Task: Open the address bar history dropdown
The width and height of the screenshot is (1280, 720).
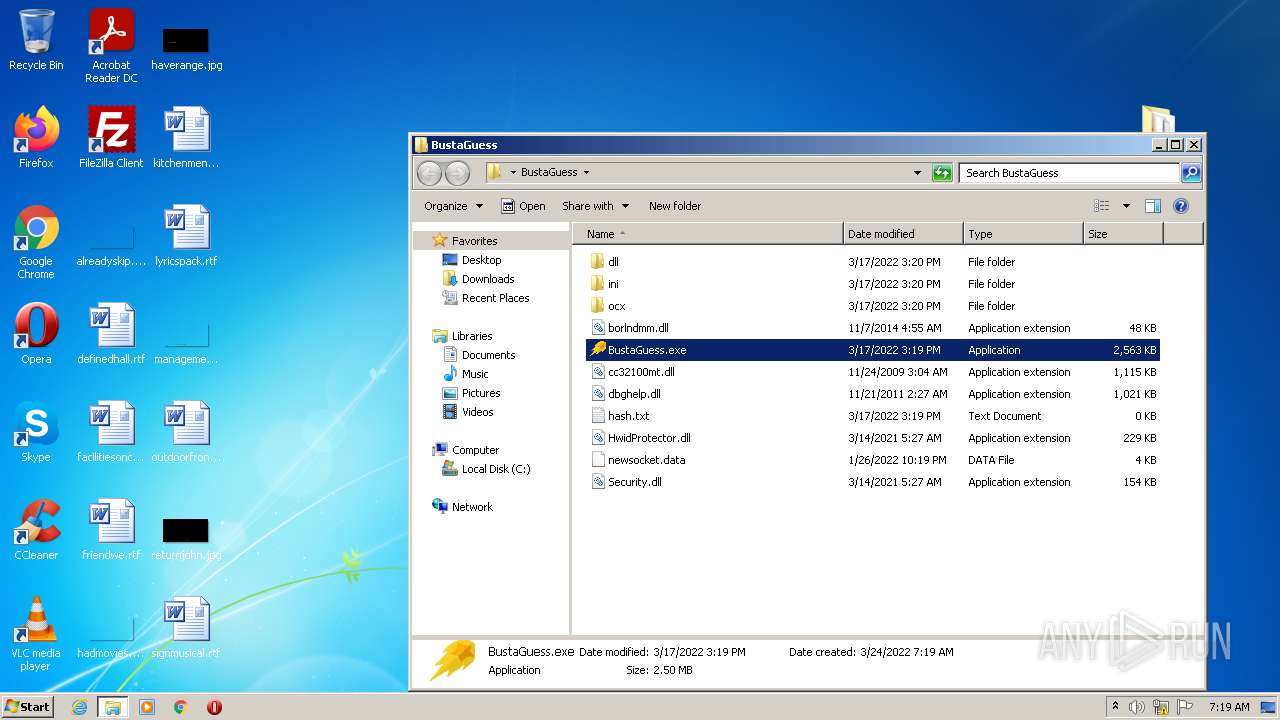Action: tap(917, 173)
